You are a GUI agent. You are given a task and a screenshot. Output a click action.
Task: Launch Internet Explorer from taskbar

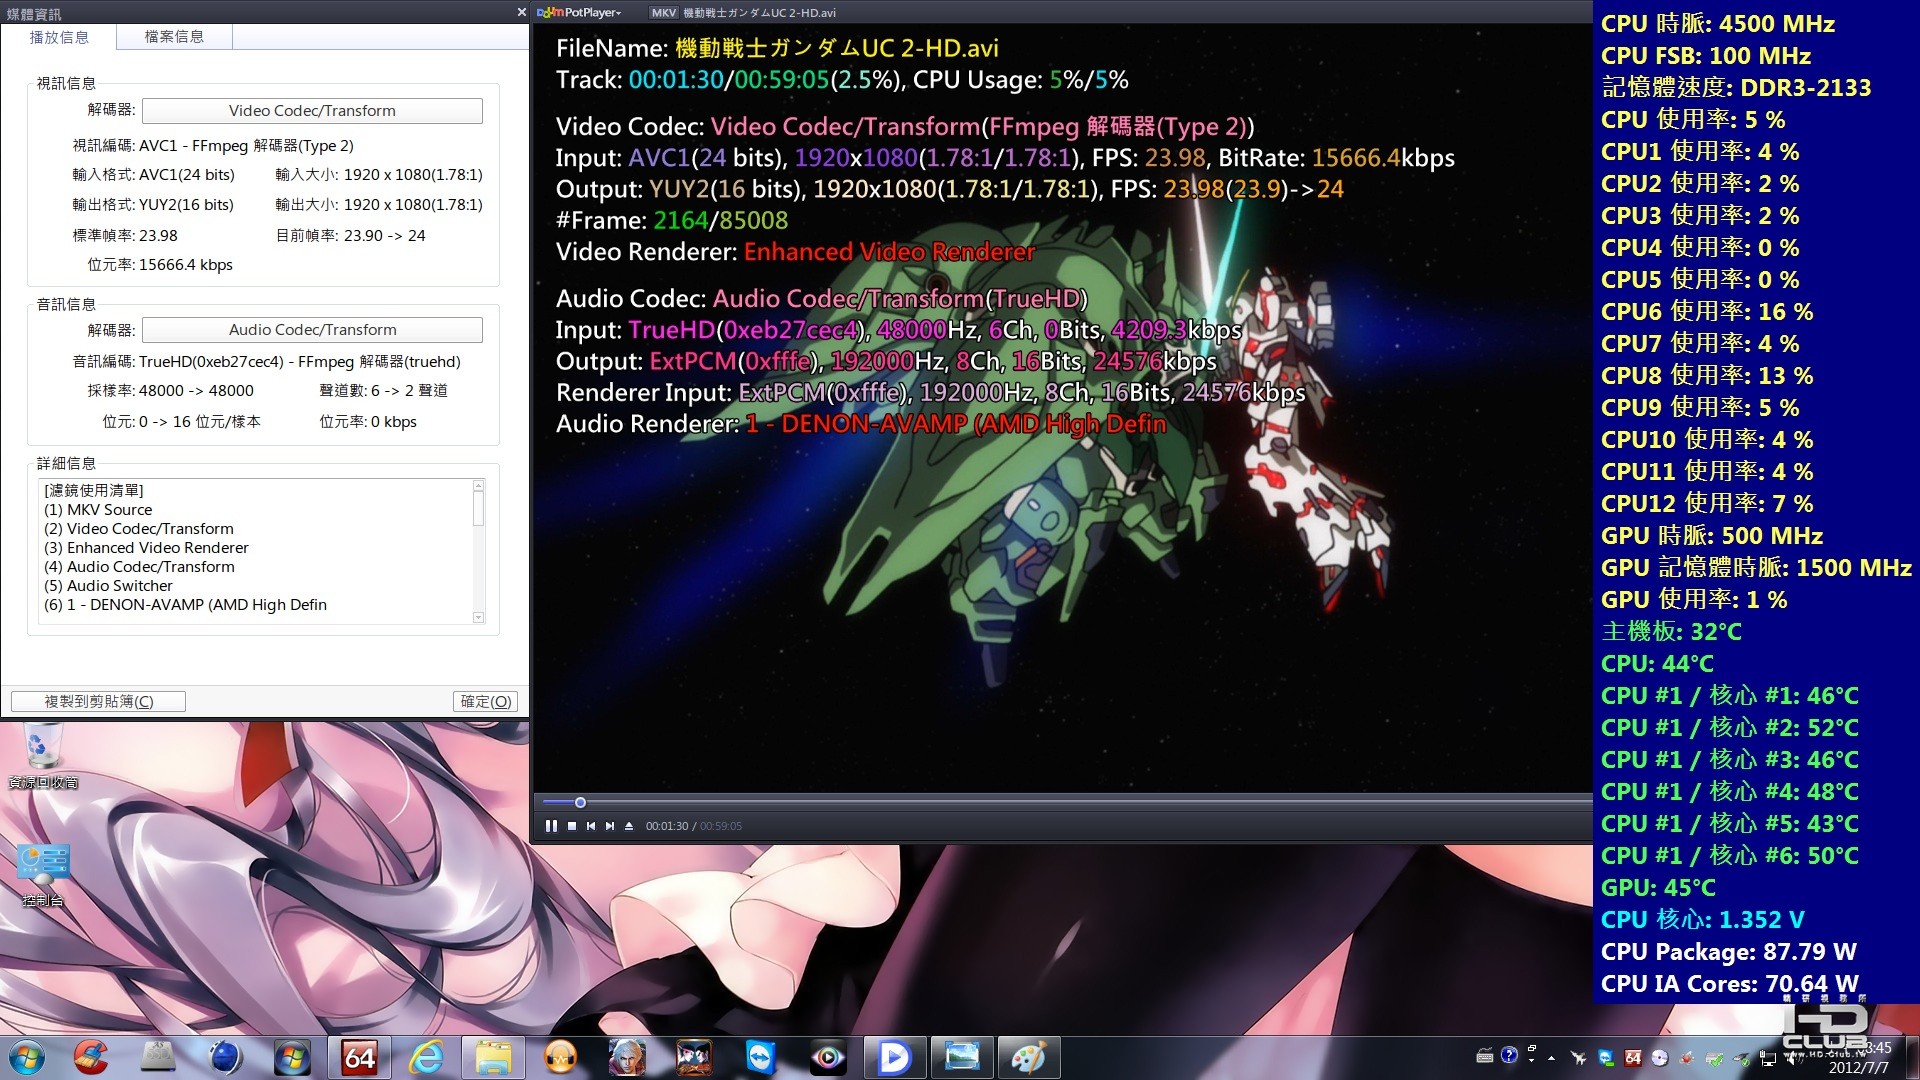click(x=427, y=1058)
